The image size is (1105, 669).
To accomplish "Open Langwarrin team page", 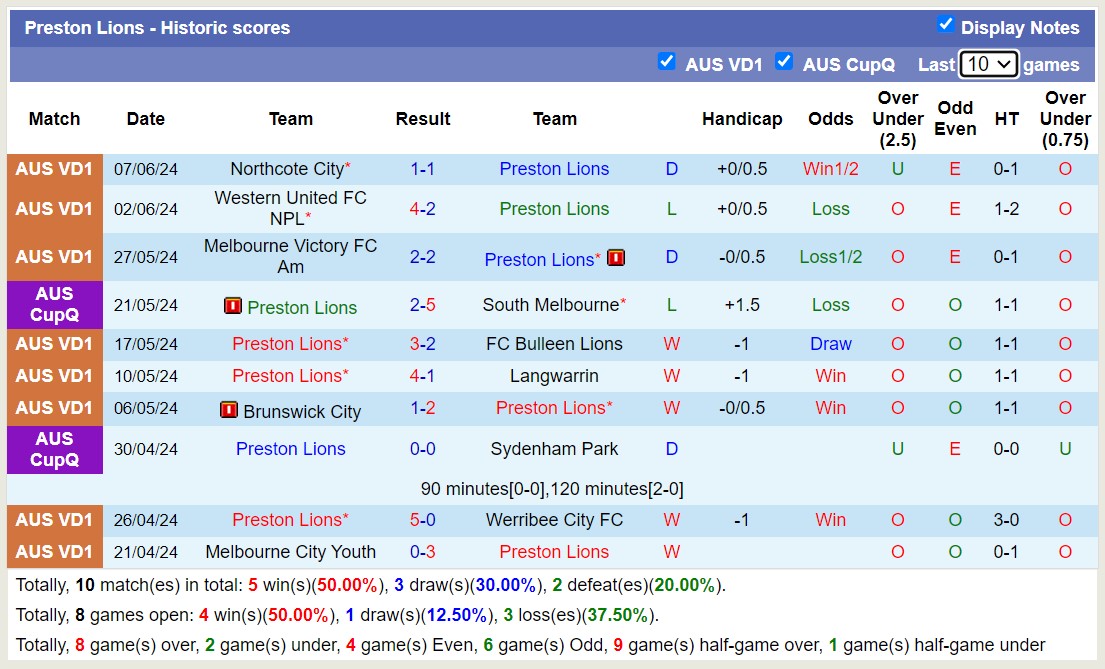I will point(554,376).
